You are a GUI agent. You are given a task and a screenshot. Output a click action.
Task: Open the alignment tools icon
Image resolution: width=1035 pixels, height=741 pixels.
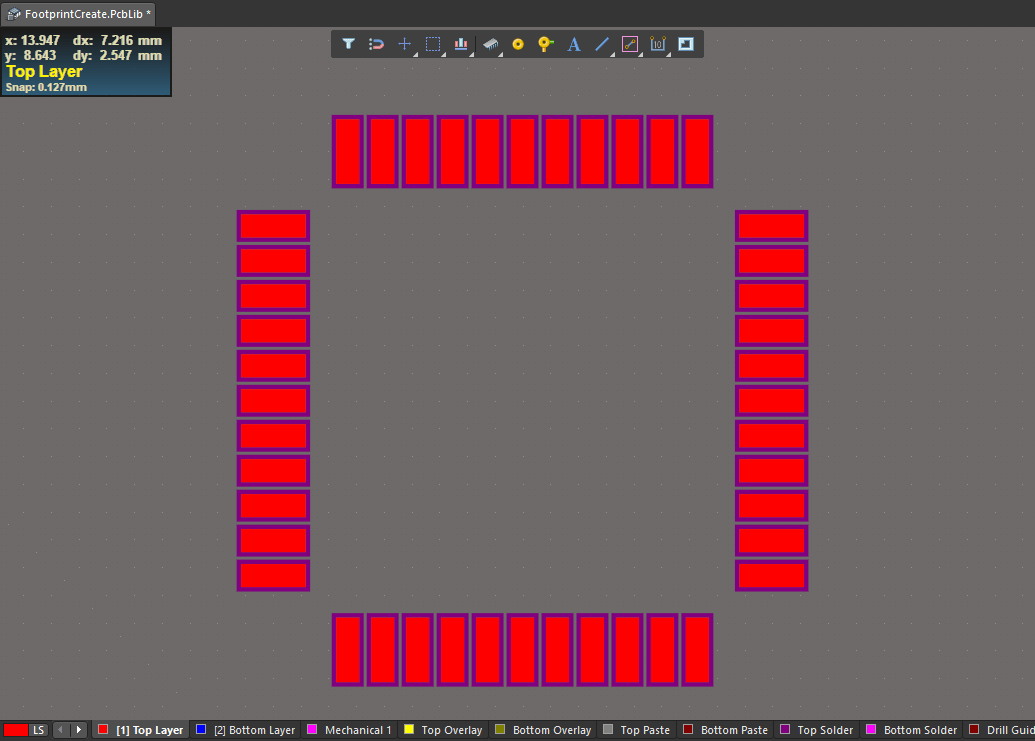pos(460,43)
